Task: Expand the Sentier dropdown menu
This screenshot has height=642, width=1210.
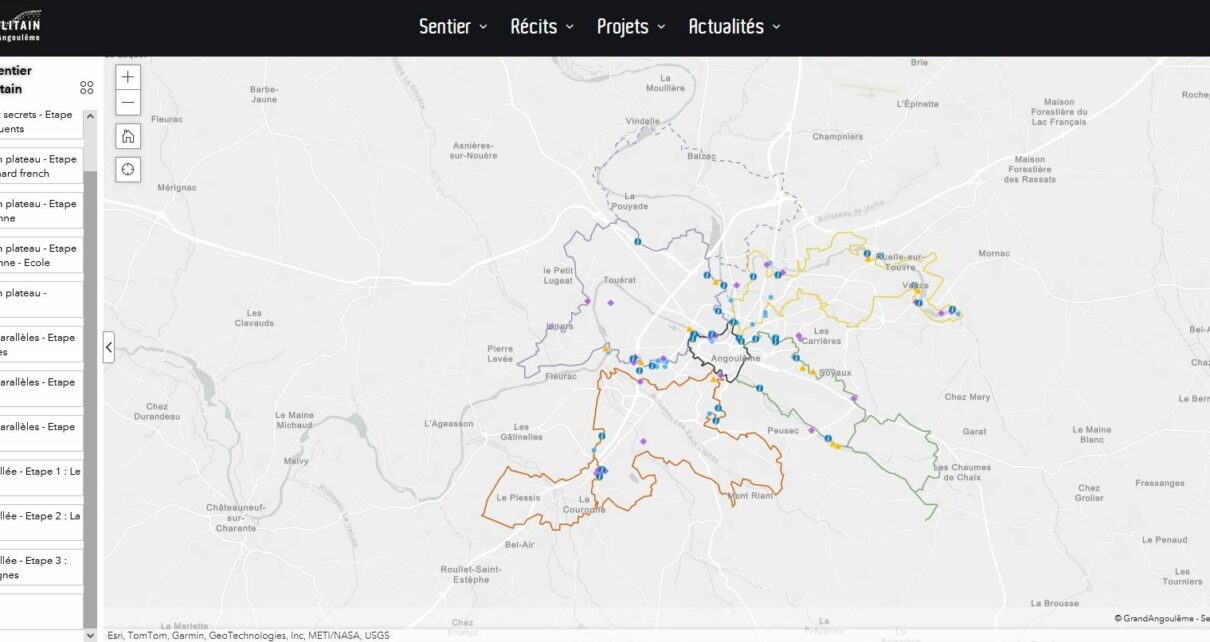Action: tap(453, 27)
